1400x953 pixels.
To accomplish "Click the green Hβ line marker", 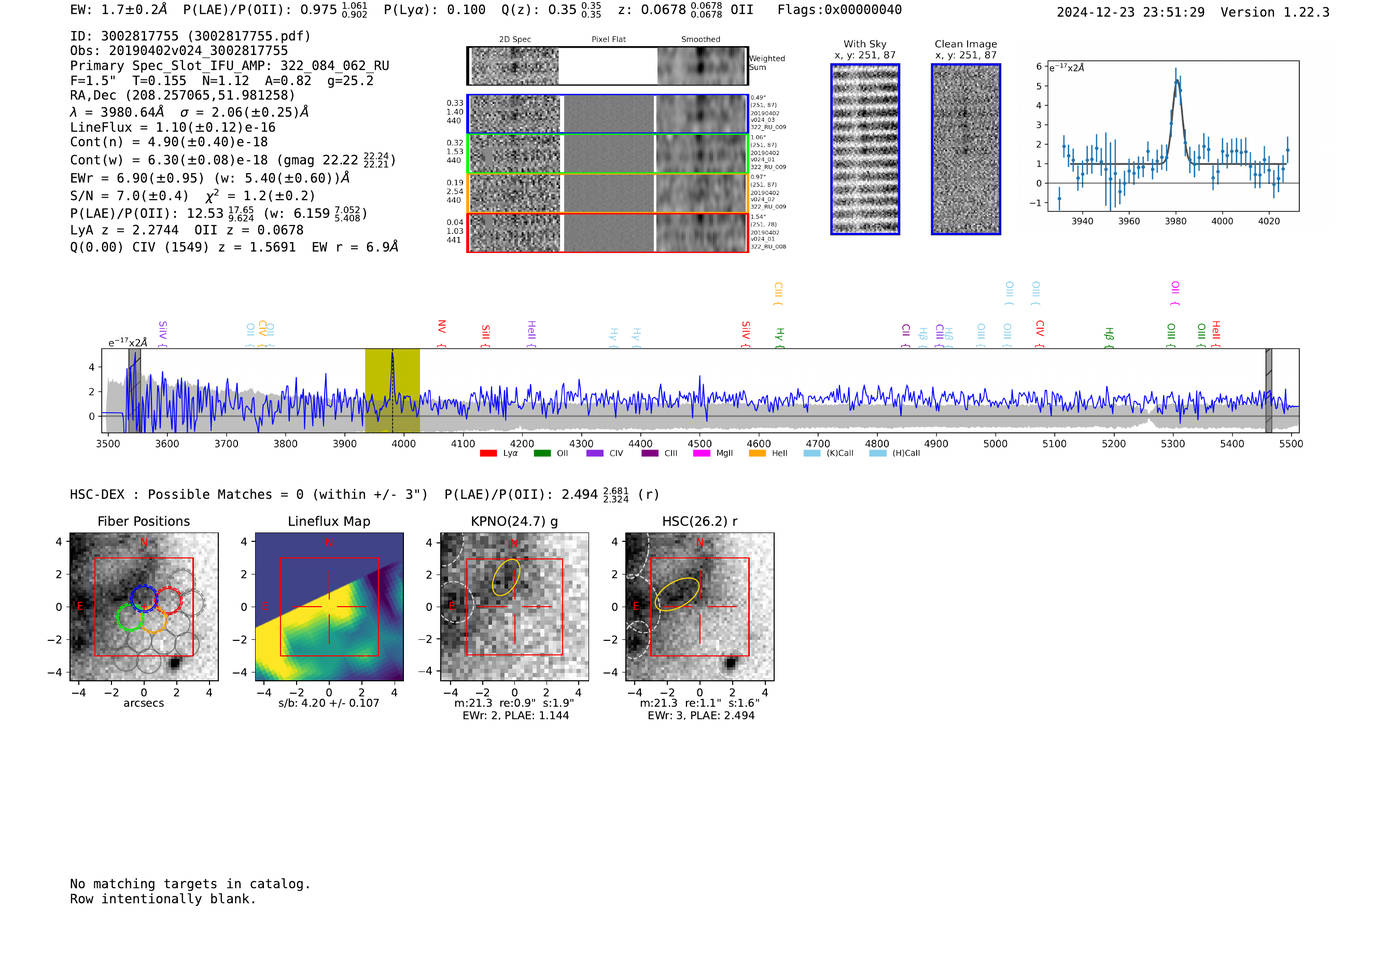I will [1109, 336].
